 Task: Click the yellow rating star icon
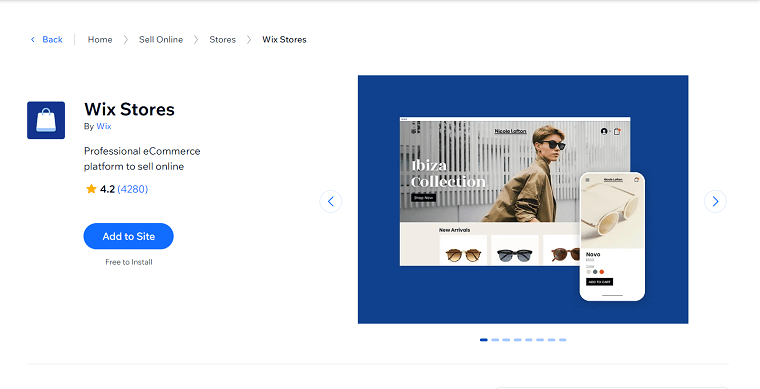(91, 189)
